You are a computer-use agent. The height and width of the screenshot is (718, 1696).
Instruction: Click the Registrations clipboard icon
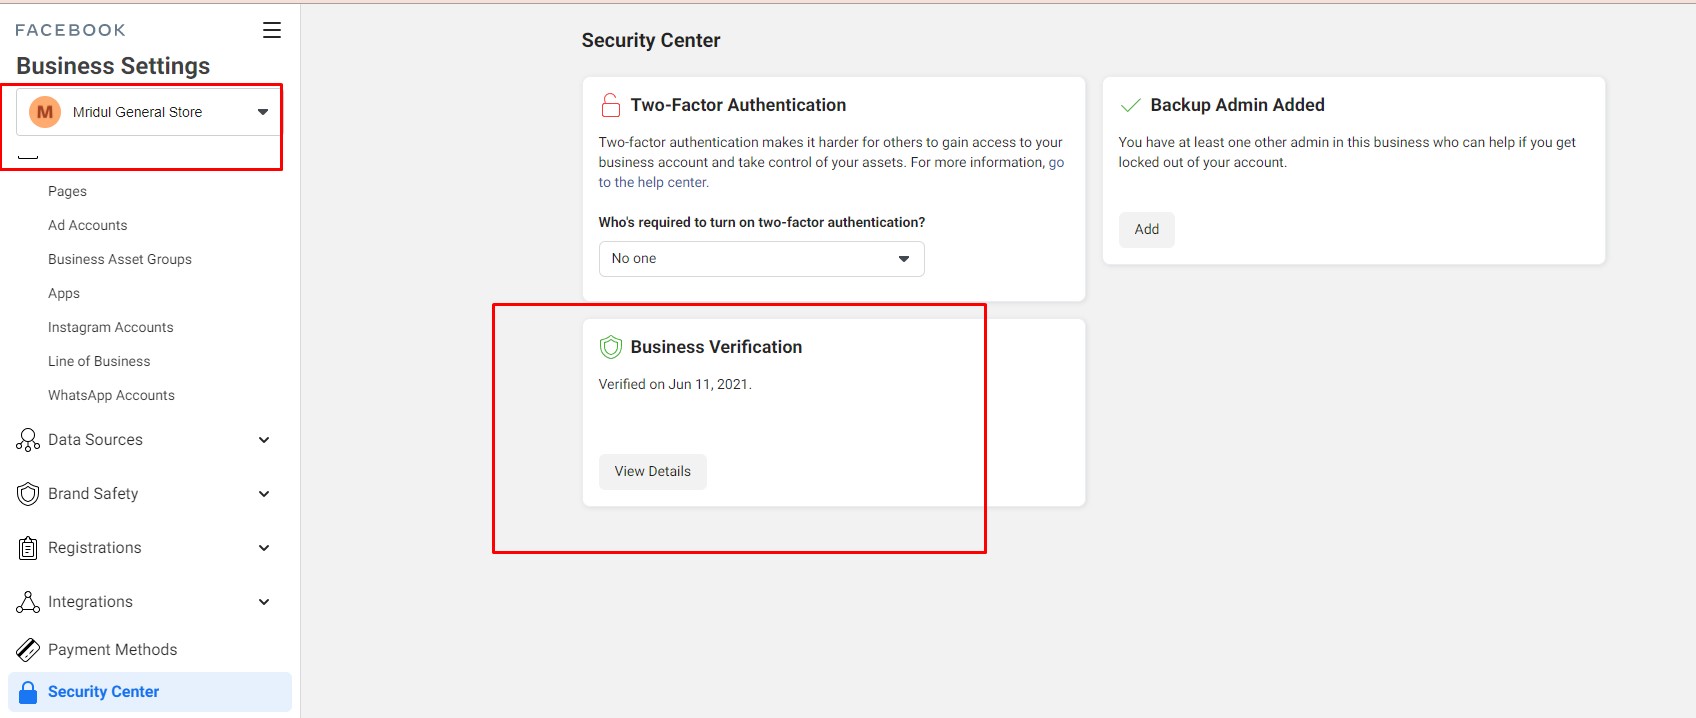pyautogui.click(x=28, y=548)
